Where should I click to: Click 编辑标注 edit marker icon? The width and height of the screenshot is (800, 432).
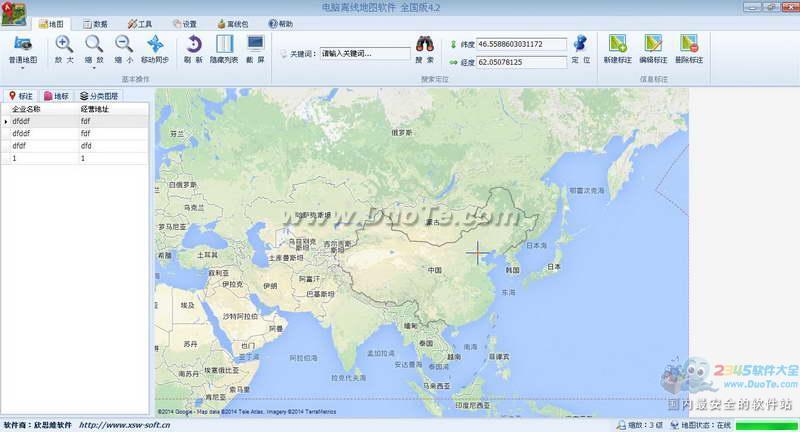652,44
